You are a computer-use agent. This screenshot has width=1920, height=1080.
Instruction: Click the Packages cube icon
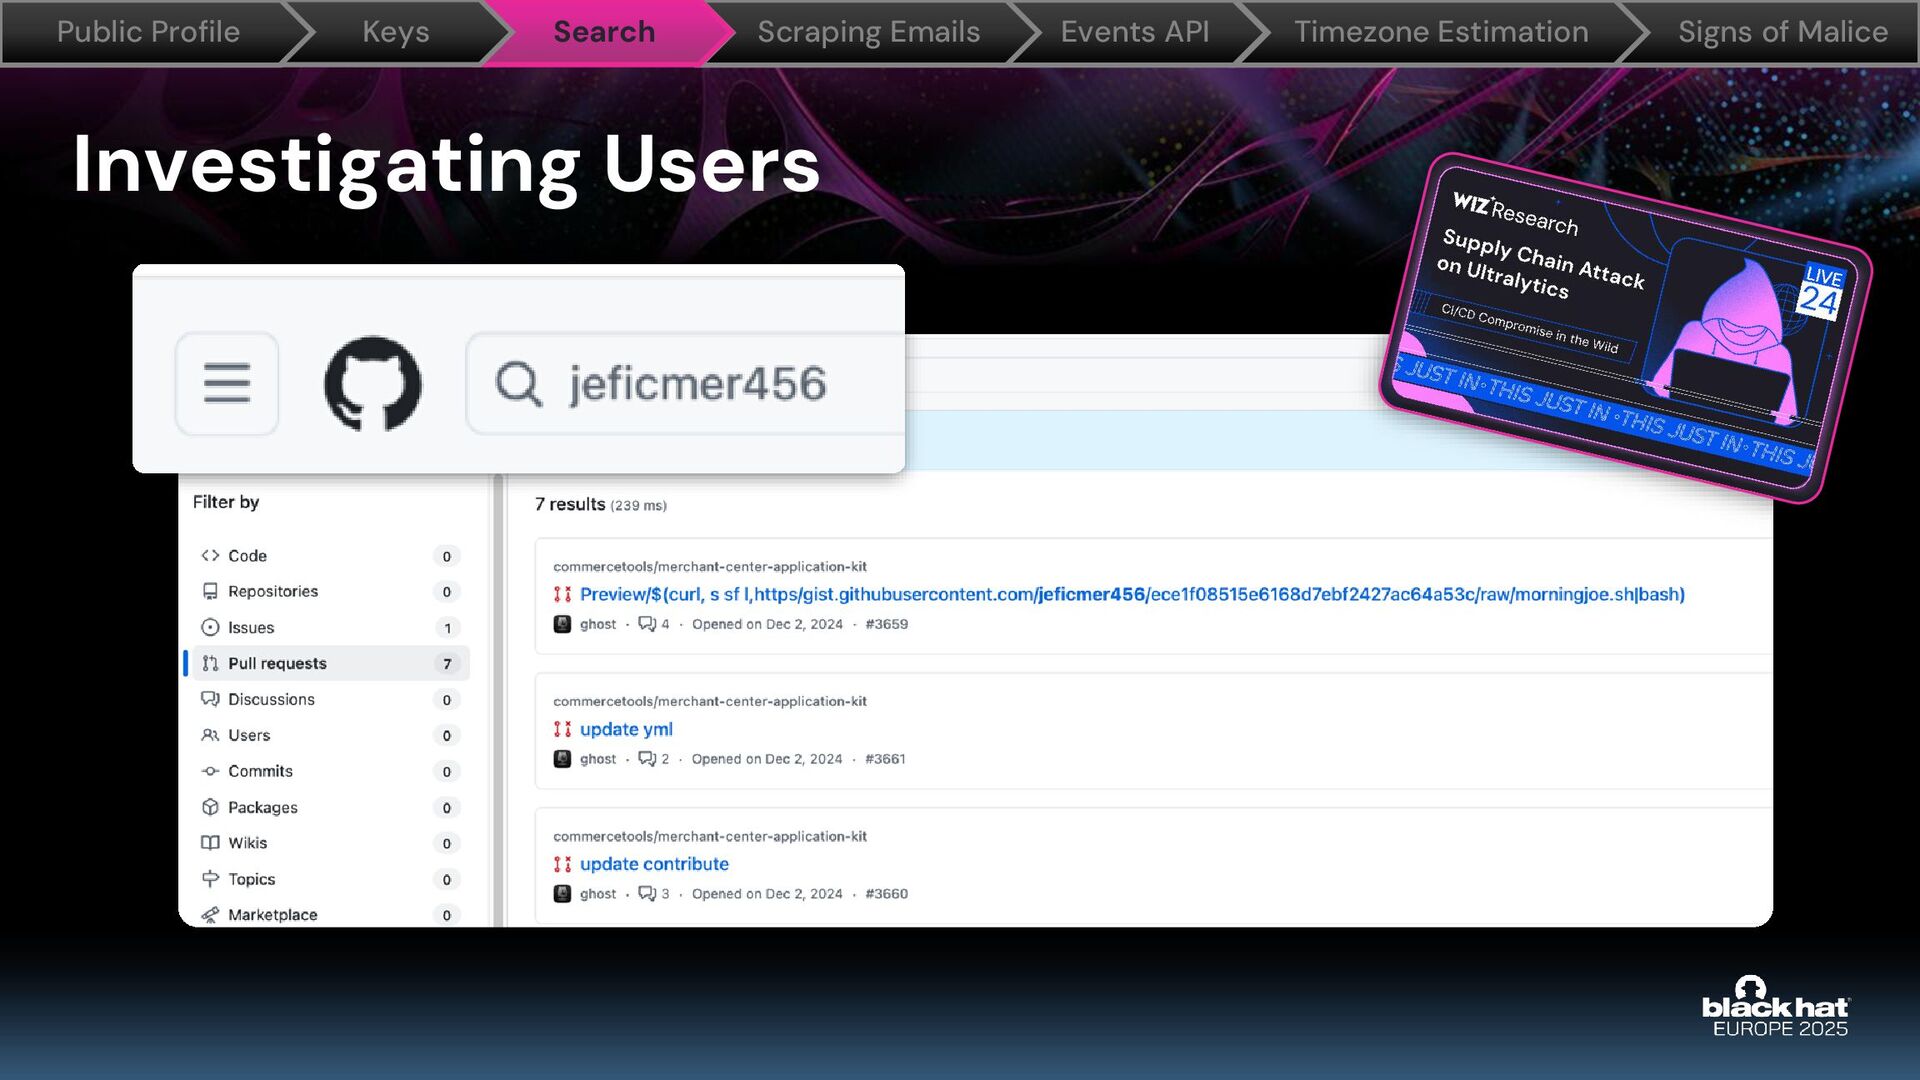pos(210,807)
